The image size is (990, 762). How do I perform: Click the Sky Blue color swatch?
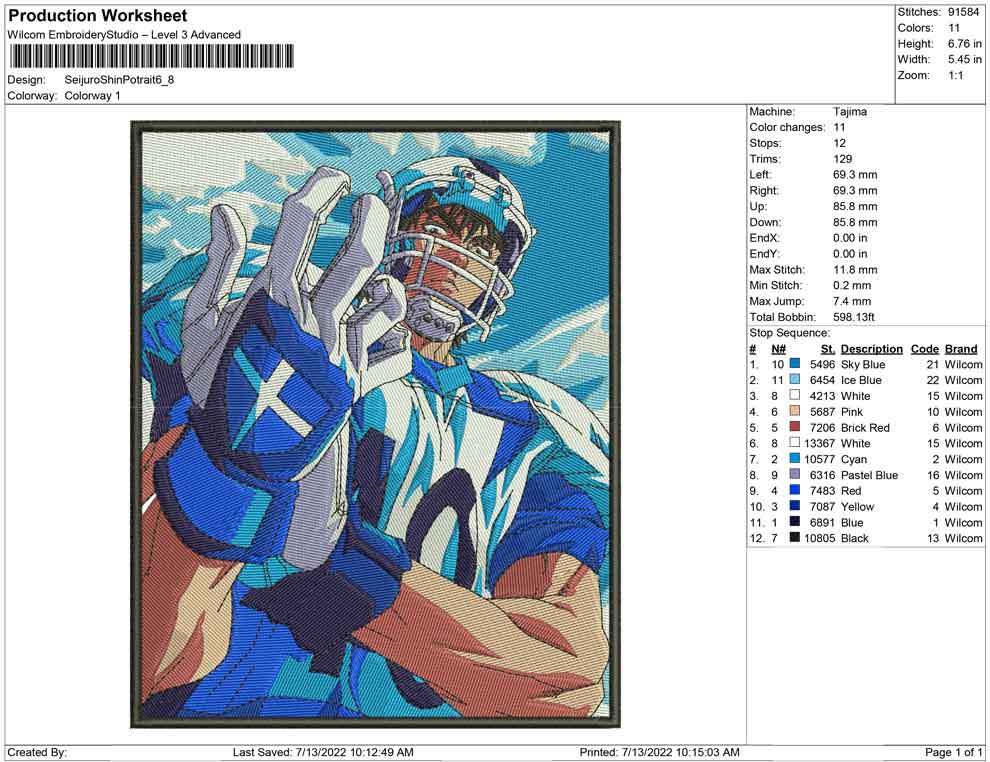click(x=795, y=364)
